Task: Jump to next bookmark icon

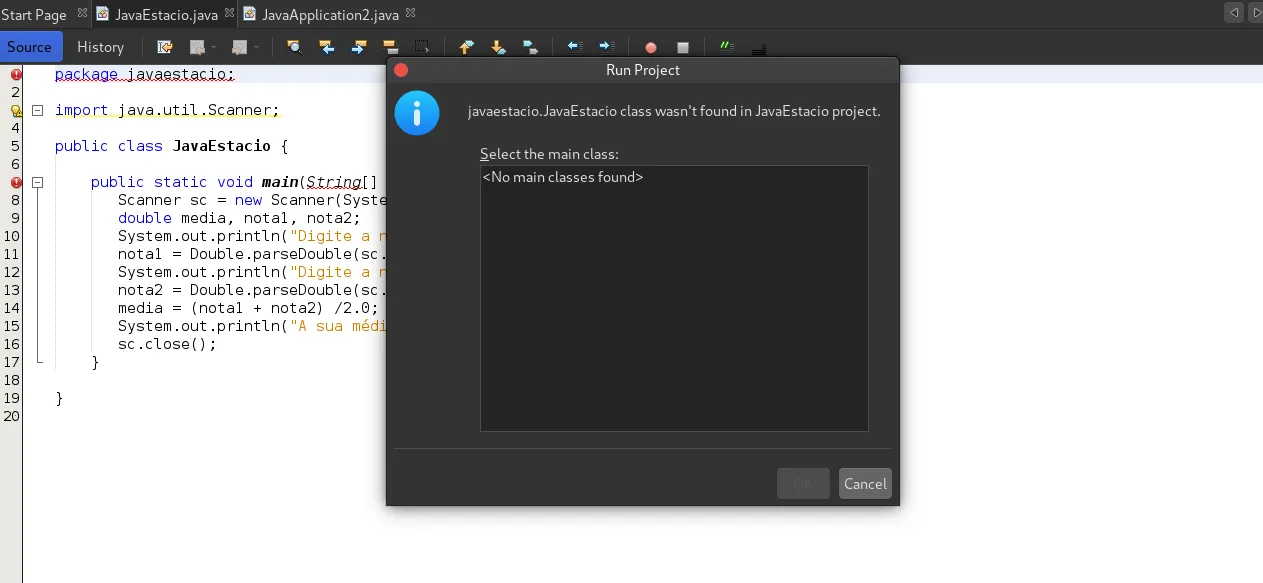Action: (498, 47)
